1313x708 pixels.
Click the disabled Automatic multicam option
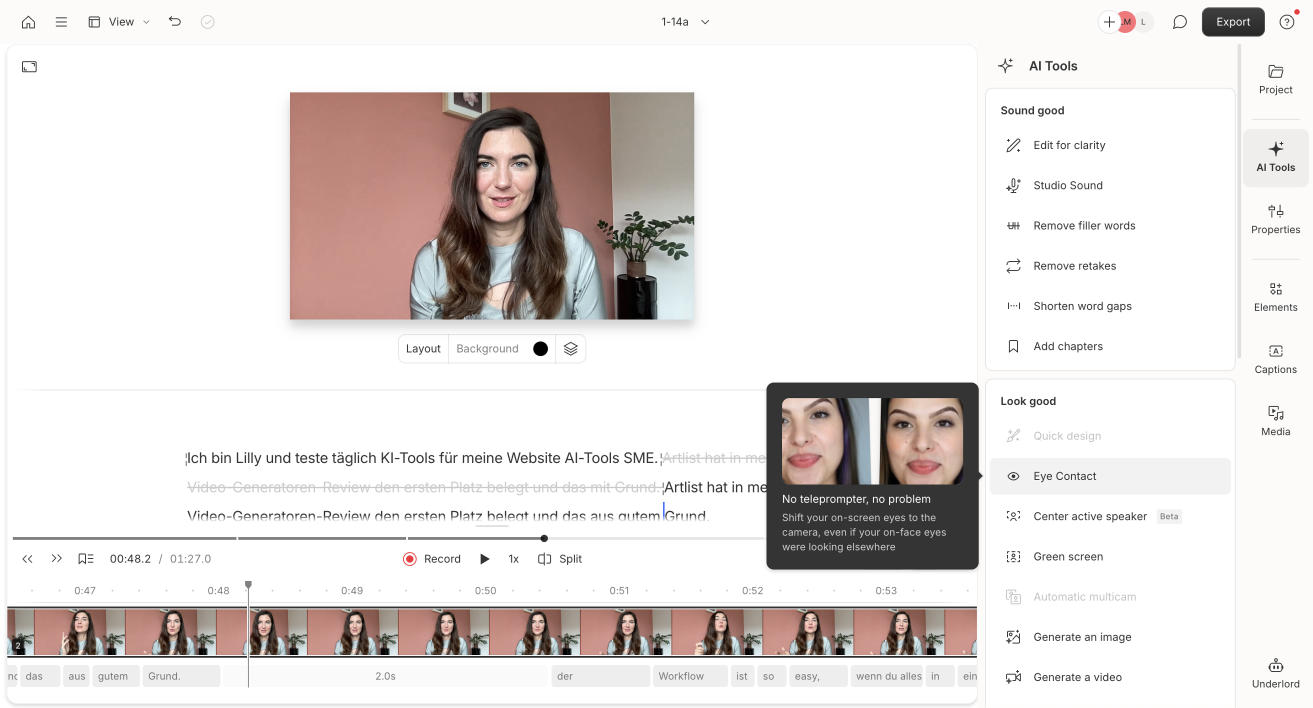(x=1110, y=597)
